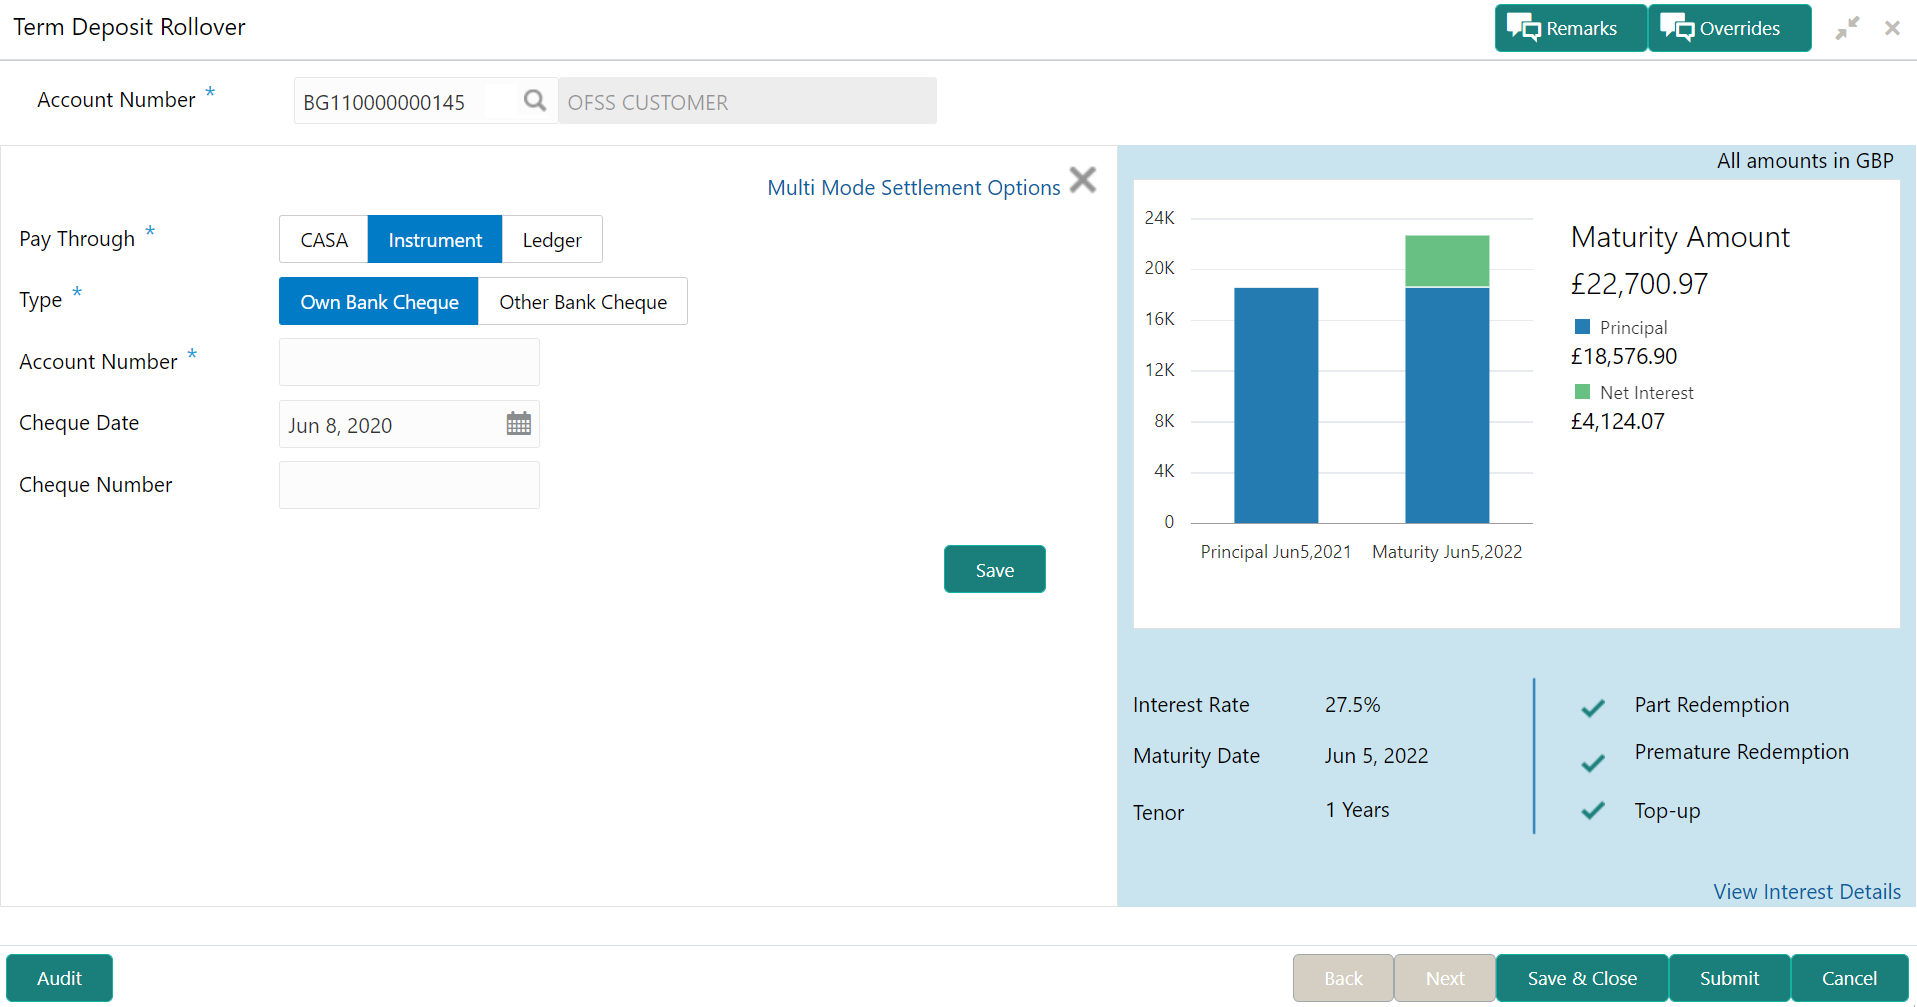1917x1007 pixels.
Task: Click the Top-up label
Action: tap(1667, 810)
